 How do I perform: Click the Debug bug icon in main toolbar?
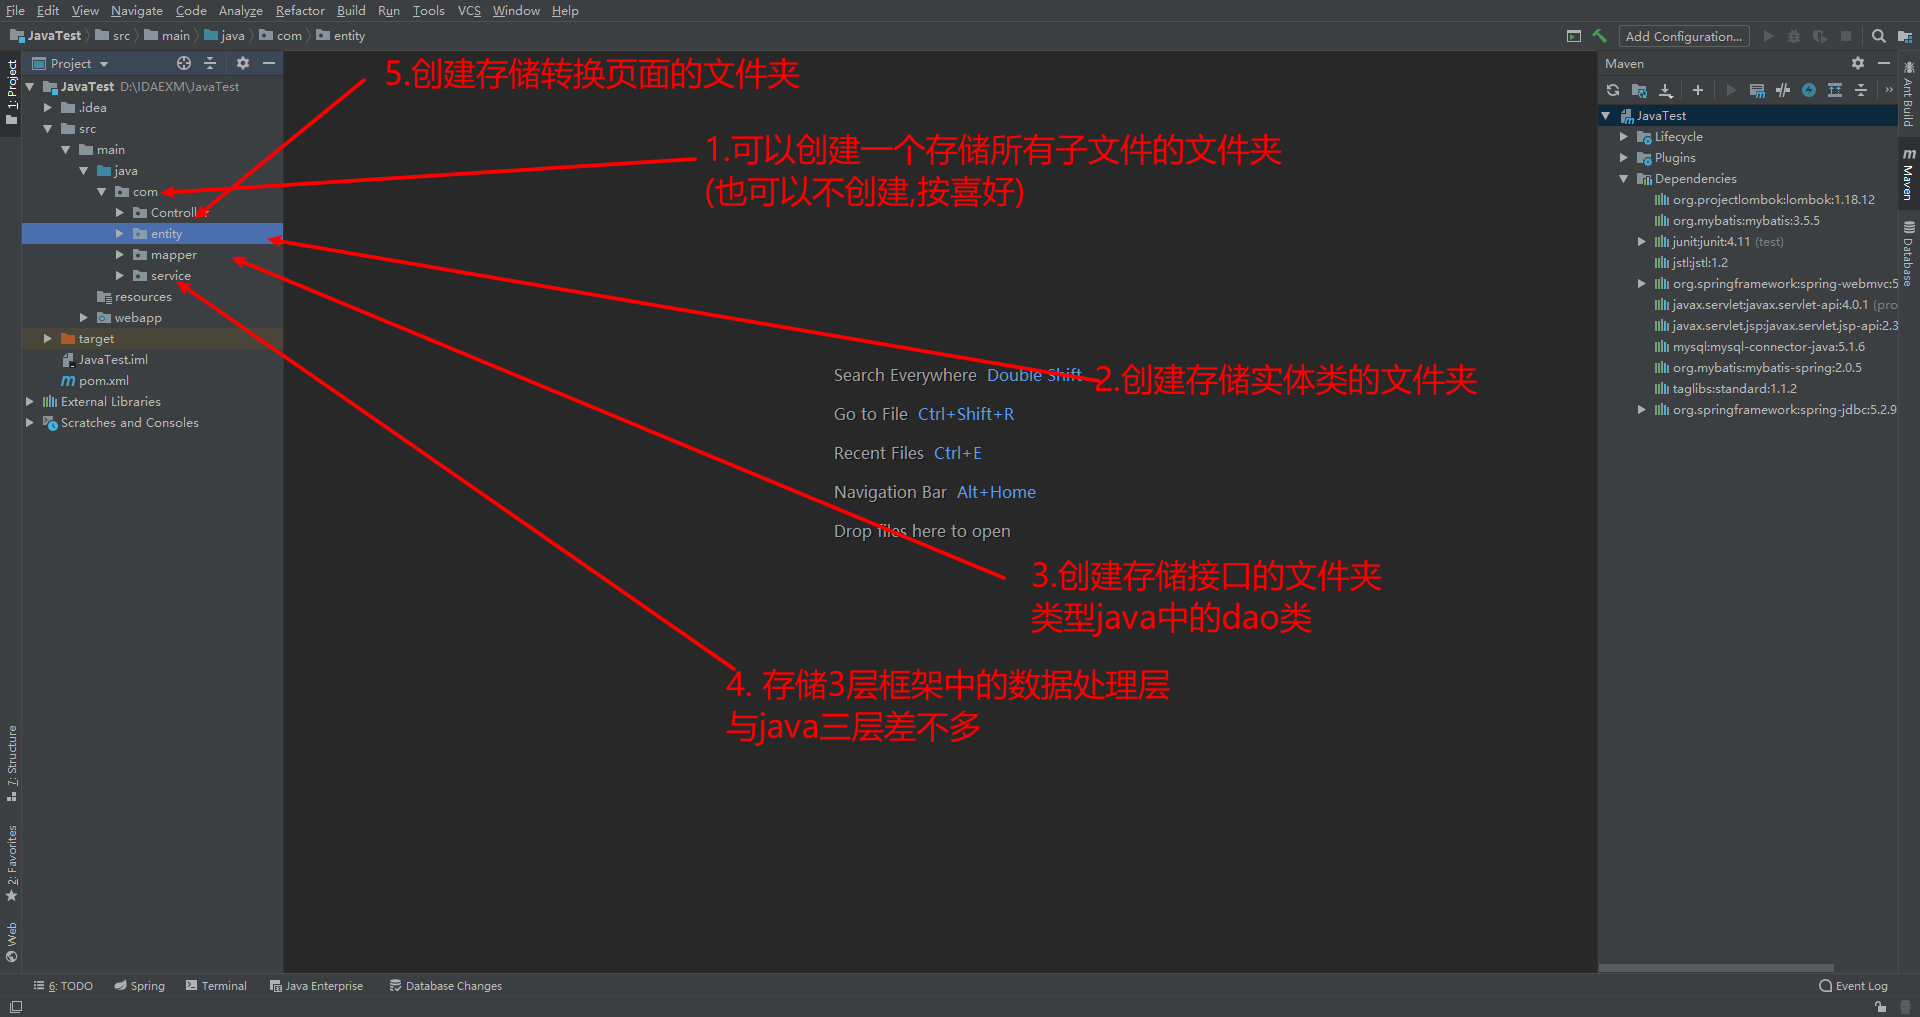pyautogui.click(x=1794, y=36)
